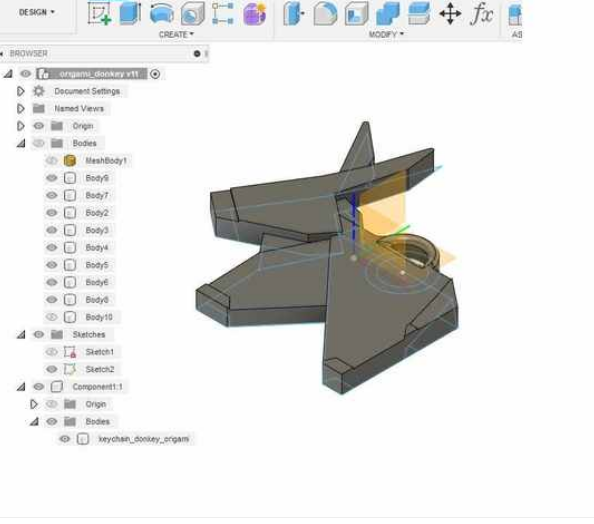Image resolution: width=594 pixels, height=524 pixels.
Task: Click the Sketch1 sketch icon
Action: tap(70, 352)
